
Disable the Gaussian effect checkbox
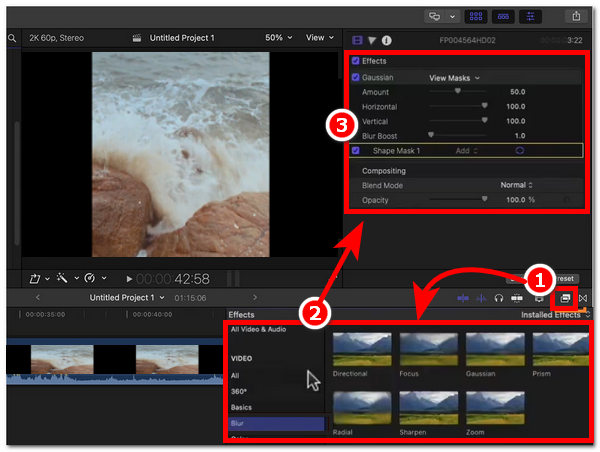click(x=356, y=77)
